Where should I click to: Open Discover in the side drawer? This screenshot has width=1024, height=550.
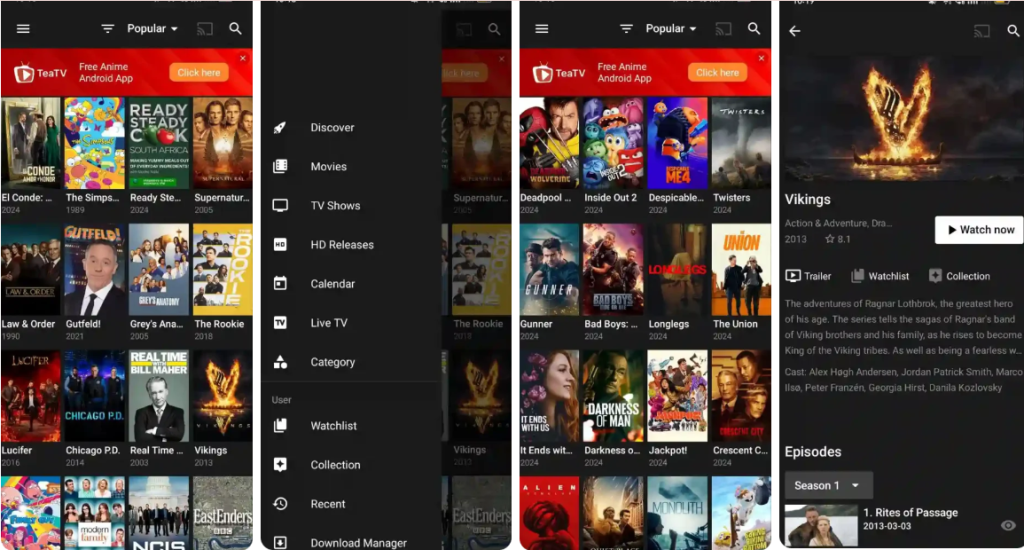[332, 128]
